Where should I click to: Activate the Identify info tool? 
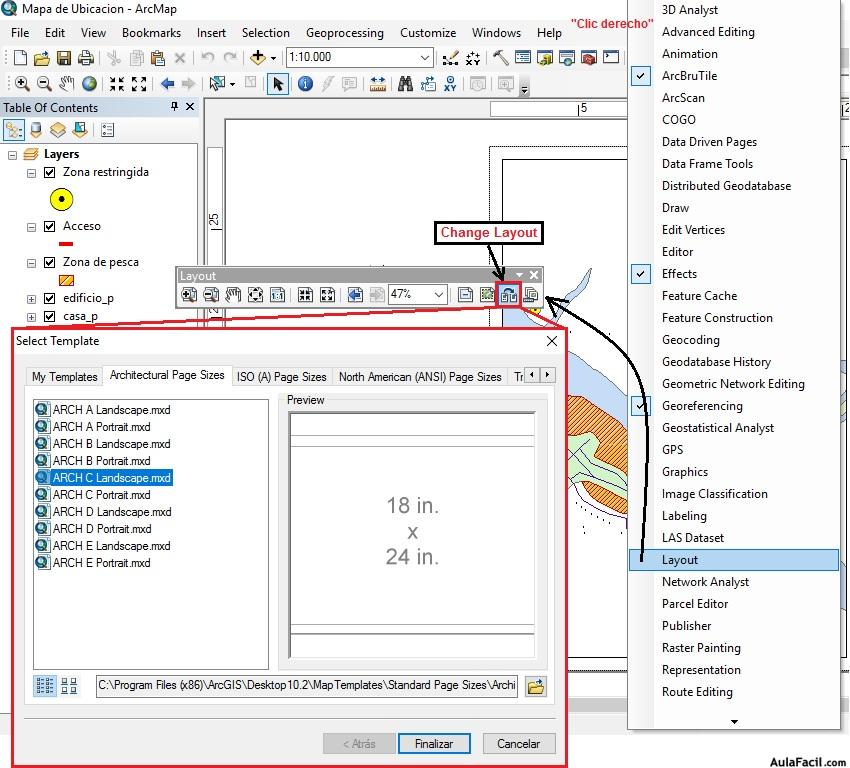pyautogui.click(x=305, y=83)
